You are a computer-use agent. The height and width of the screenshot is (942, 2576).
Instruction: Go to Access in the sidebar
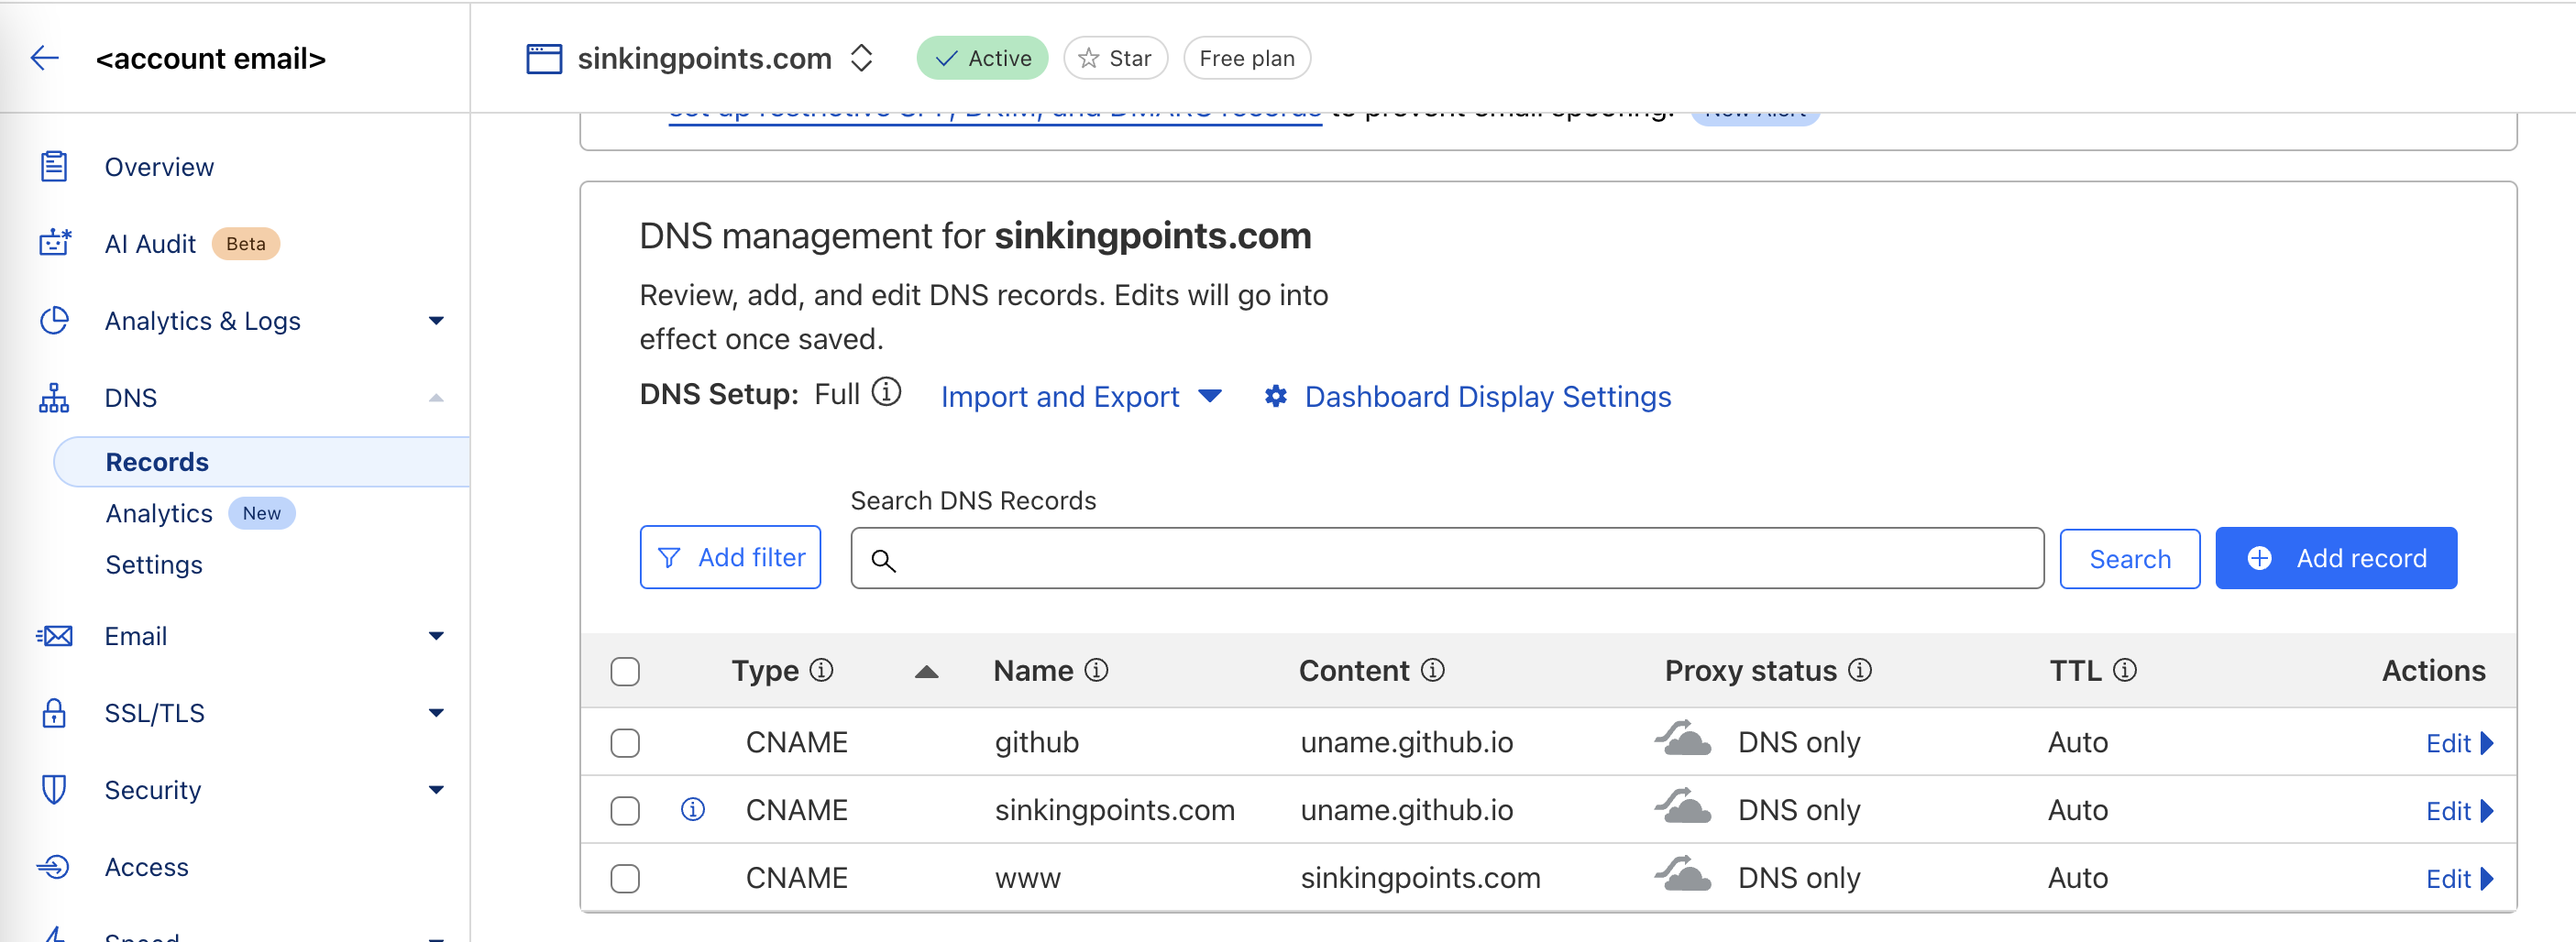[146, 867]
